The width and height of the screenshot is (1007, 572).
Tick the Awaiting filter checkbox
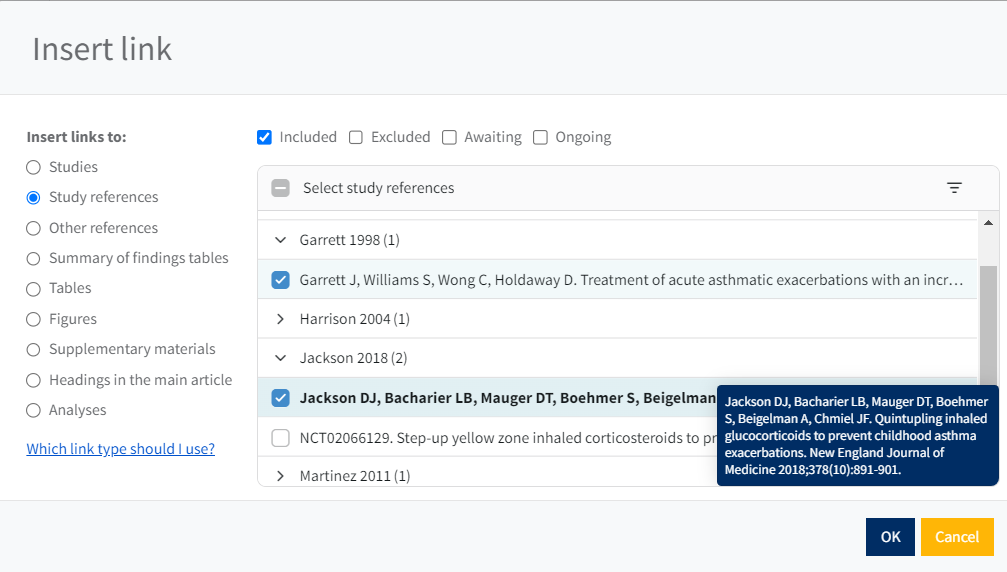[x=450, y=137]
